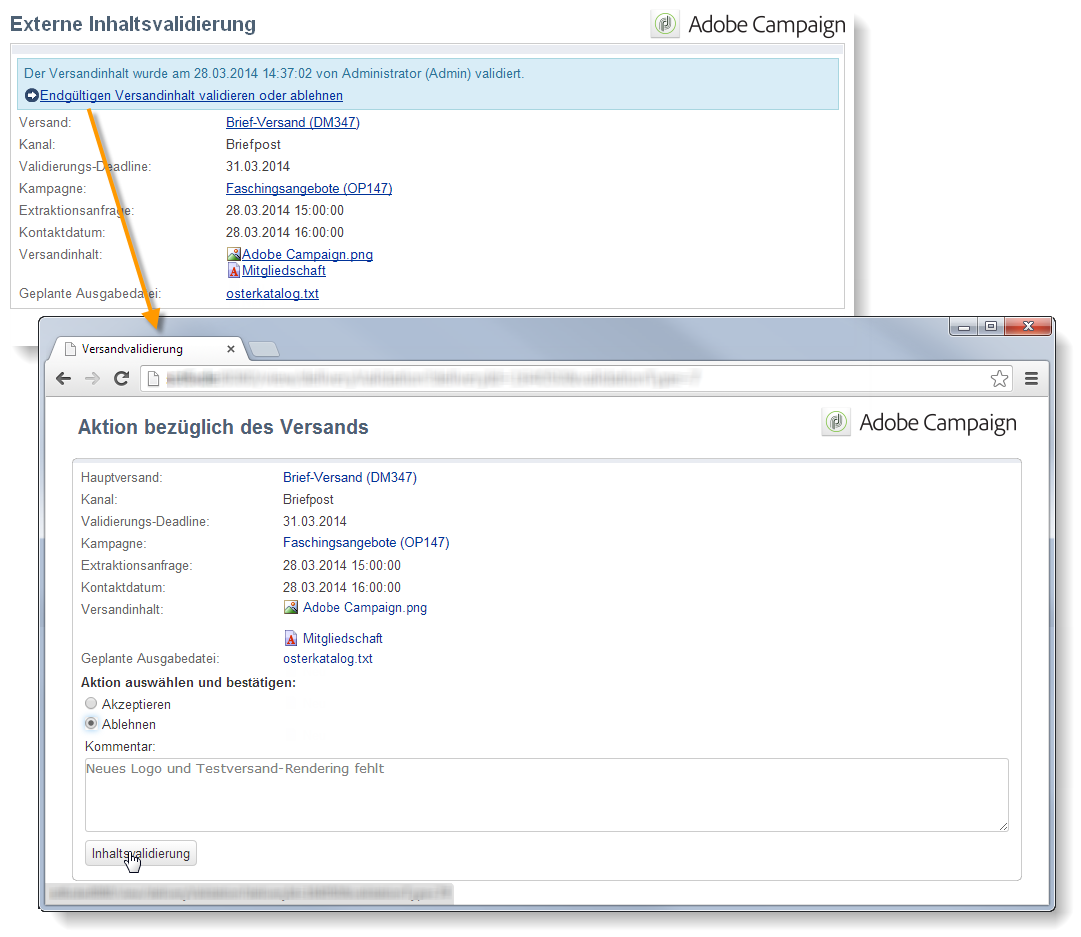This screenshot has width=1081, height=937.
Task: Open Adobe Campaign.png in Aktion page
Action: [x=365, y=607]
